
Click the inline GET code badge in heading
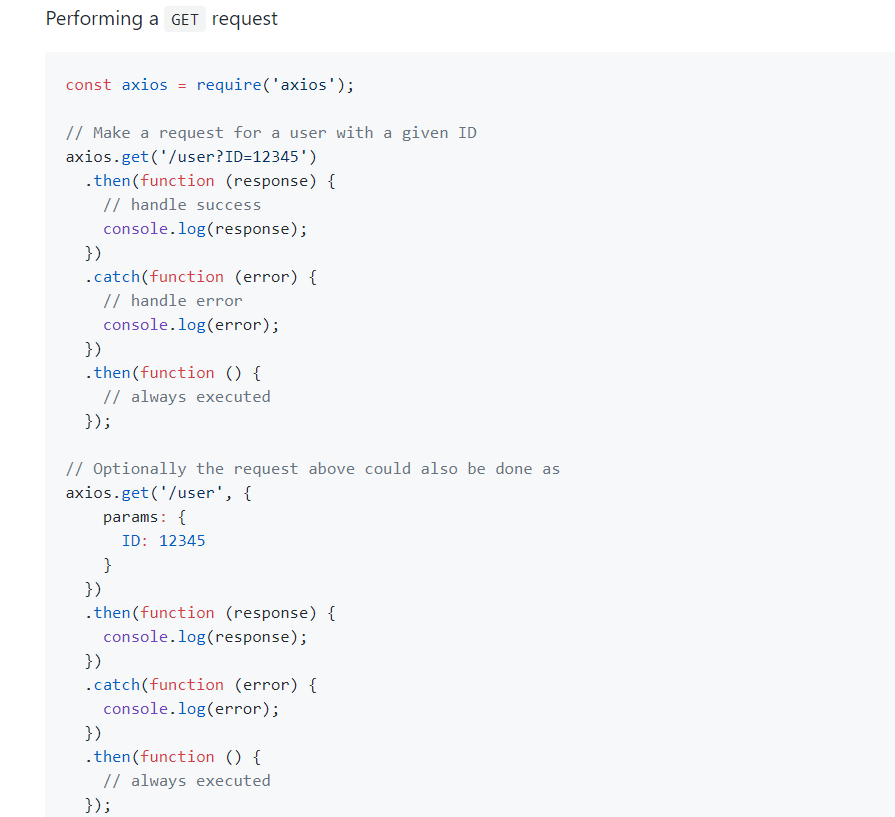point(185,20)
